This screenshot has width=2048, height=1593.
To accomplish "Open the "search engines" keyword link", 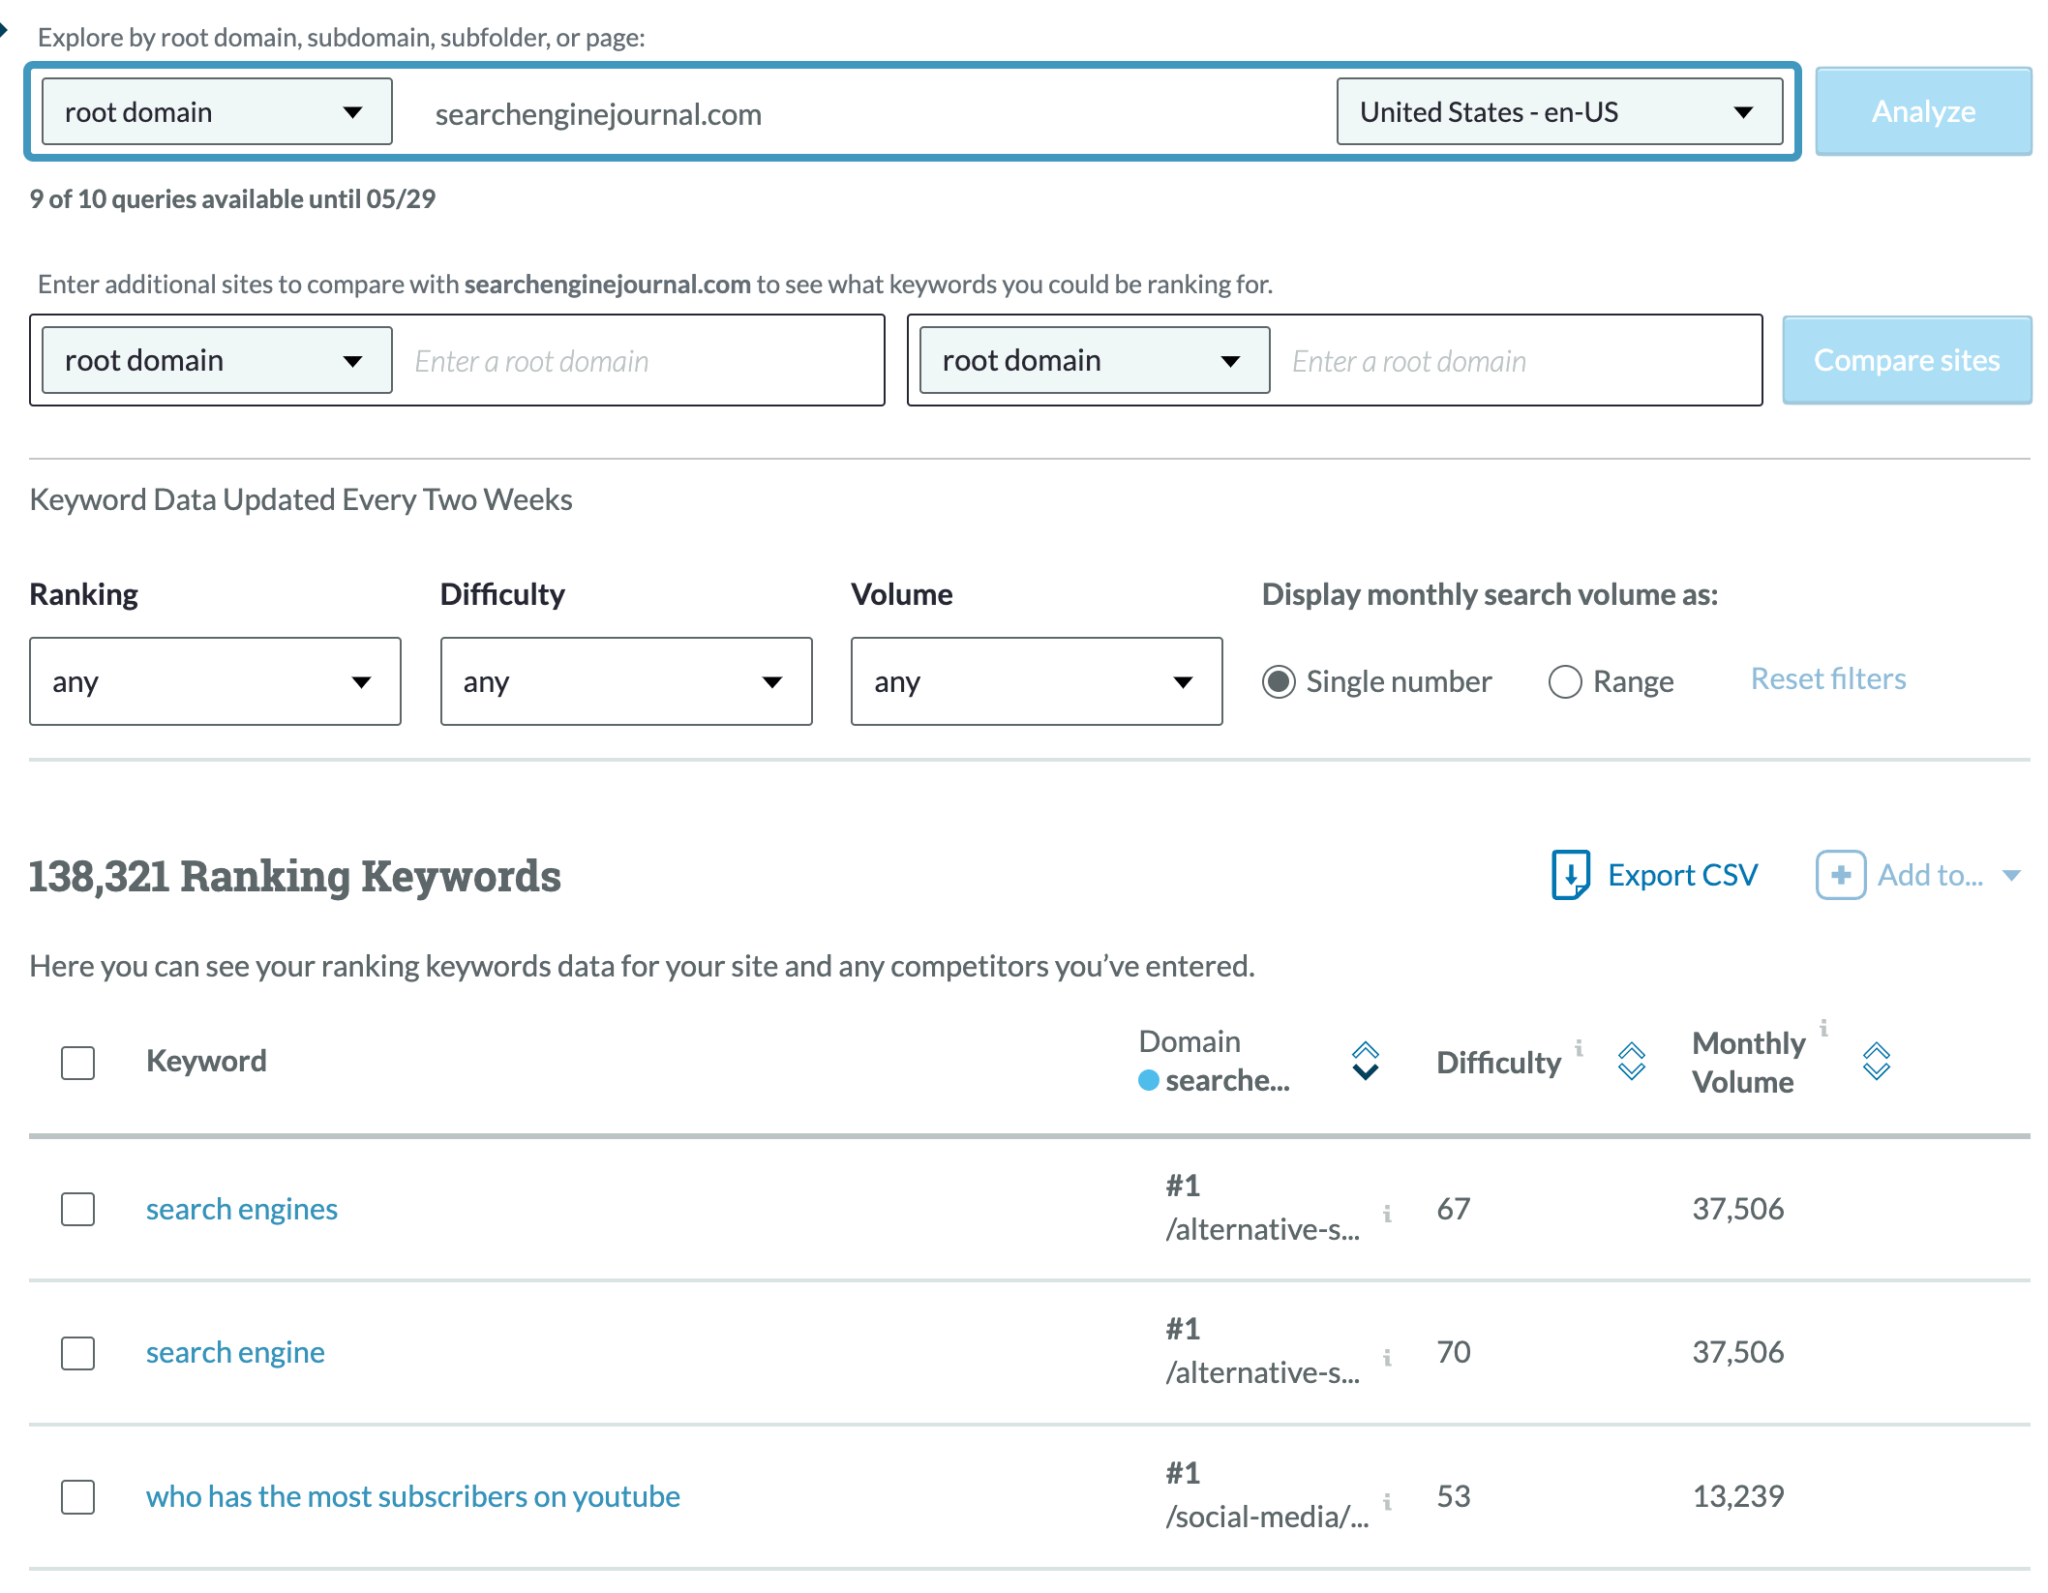I will [x=241, y=1209].
